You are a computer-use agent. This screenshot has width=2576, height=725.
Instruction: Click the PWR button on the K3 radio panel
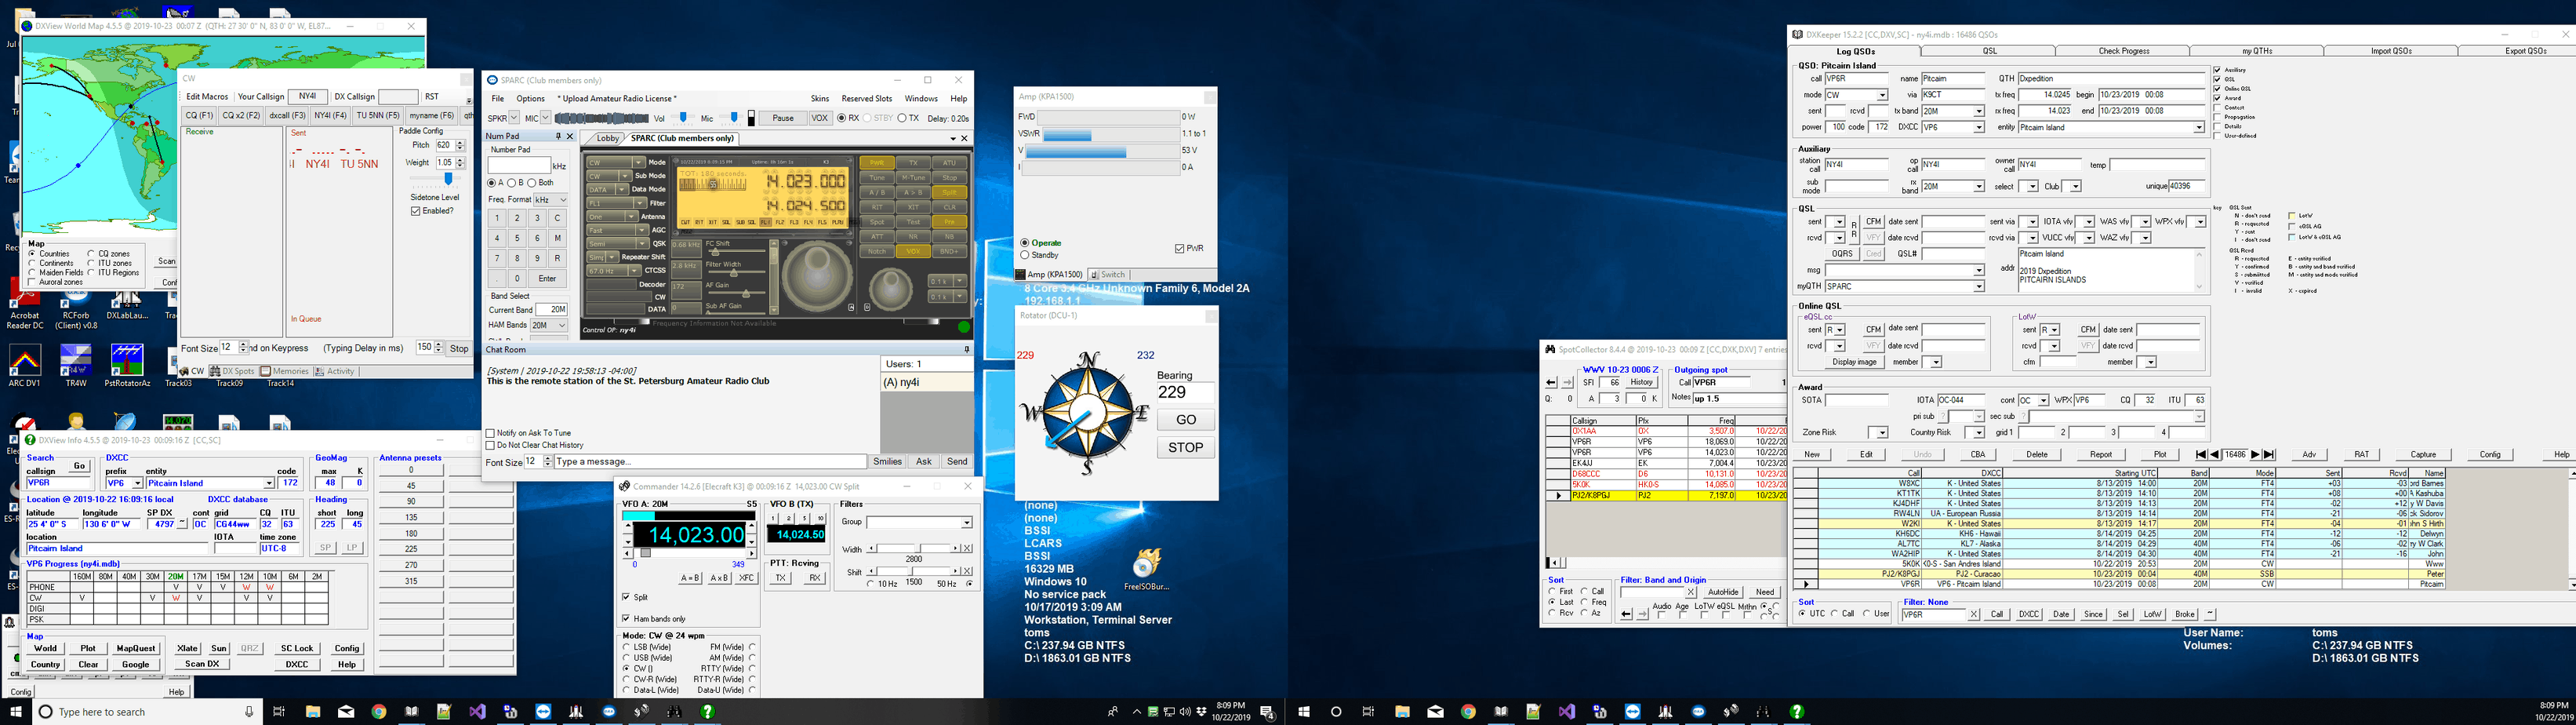876,163
